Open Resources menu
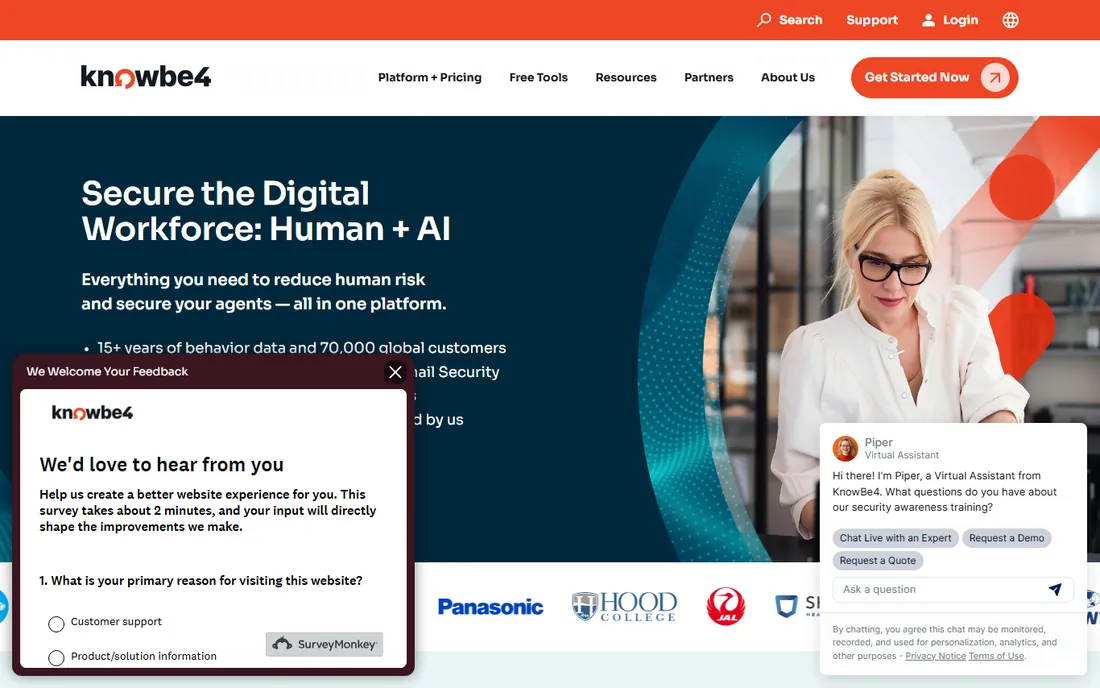 click(626, 77)
